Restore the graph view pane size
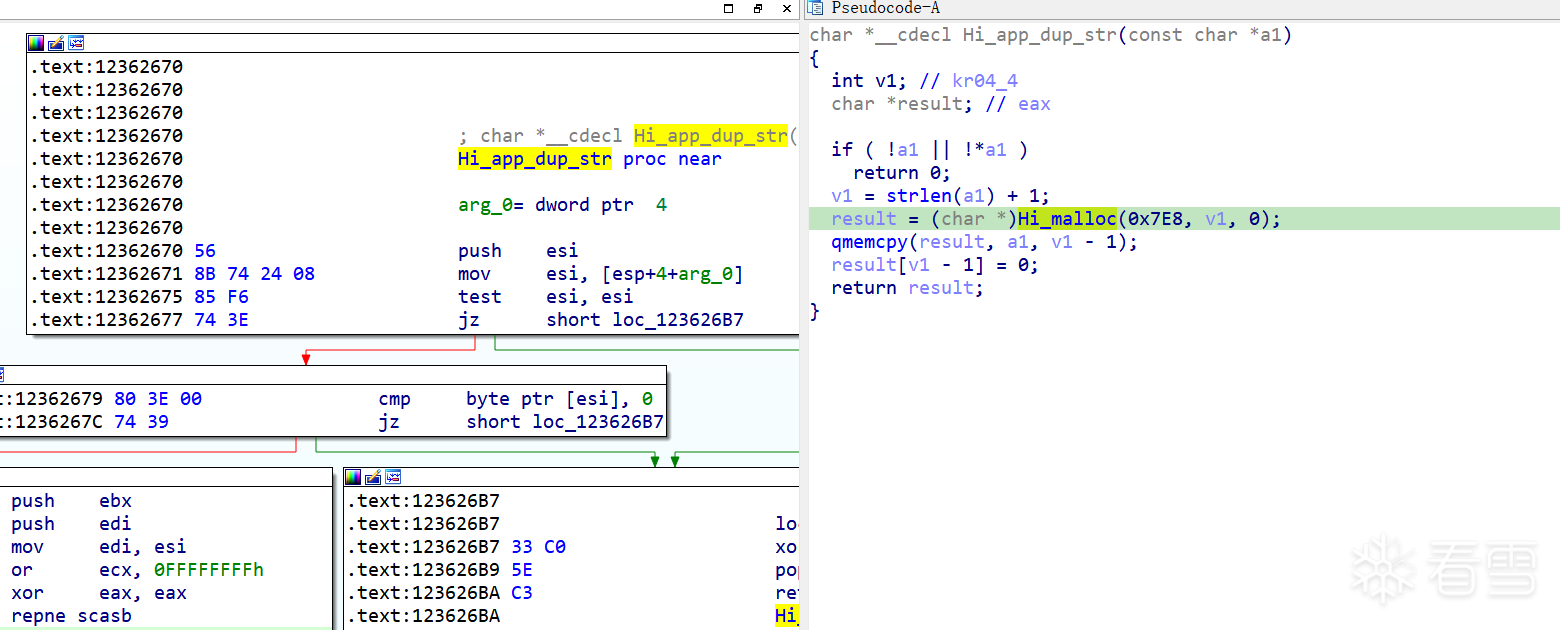The height and width of the screenshot is (630, 1560). (x=758, y=8)
